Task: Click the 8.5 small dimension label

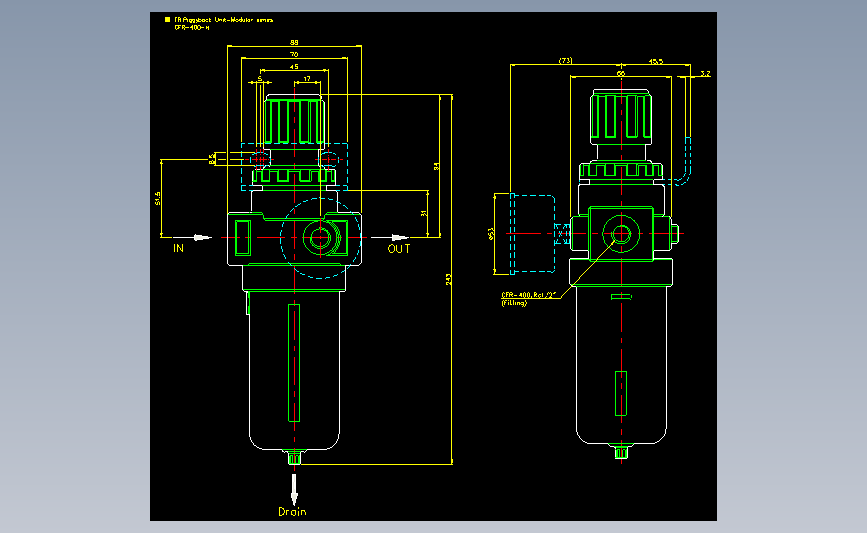Action: point(212,159)
